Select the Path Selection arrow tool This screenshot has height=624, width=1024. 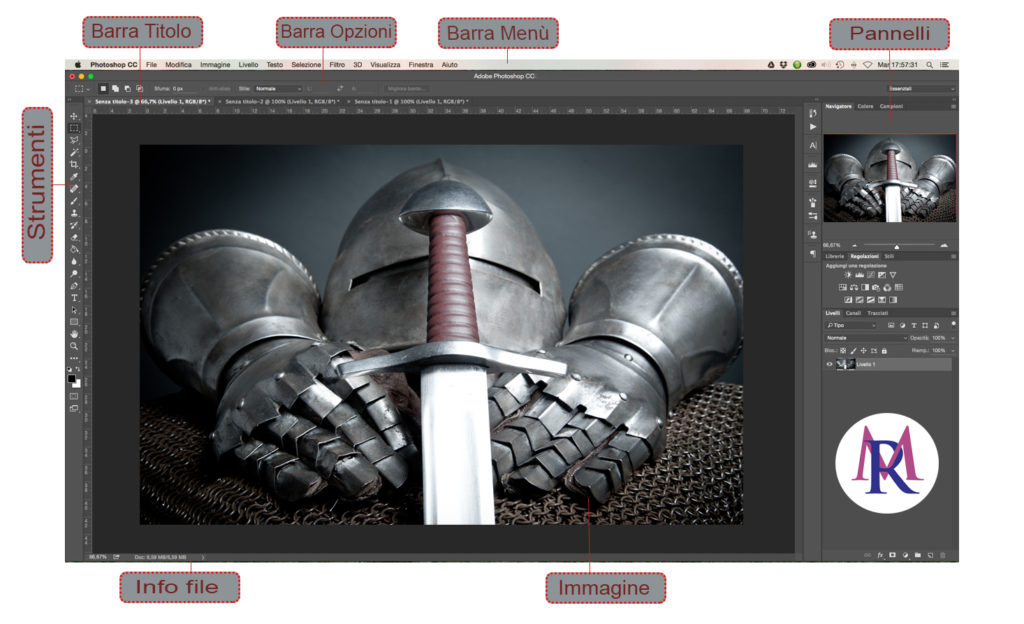pos(74,310)
